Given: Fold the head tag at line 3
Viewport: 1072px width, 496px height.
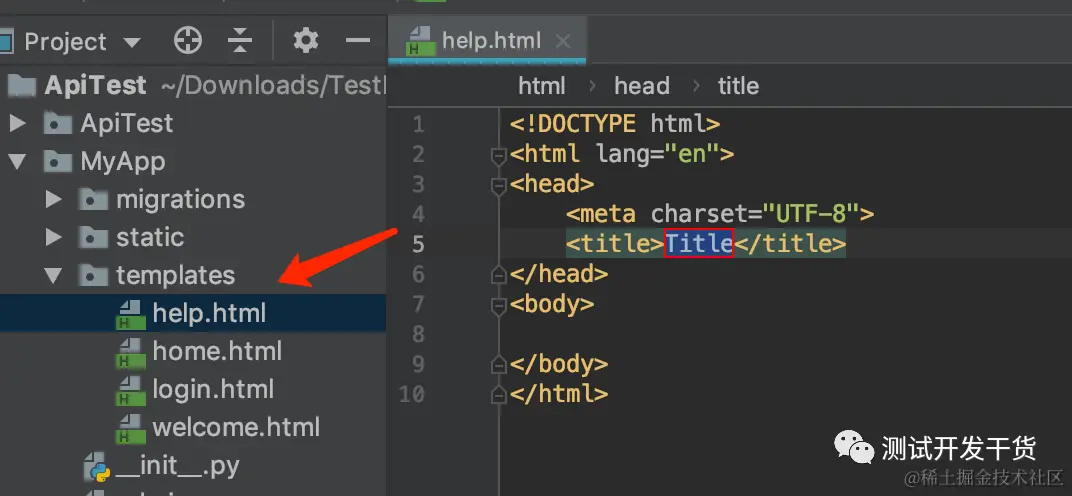Looking at the screenshot, I should pyautogui.click(x=499, y=186).
